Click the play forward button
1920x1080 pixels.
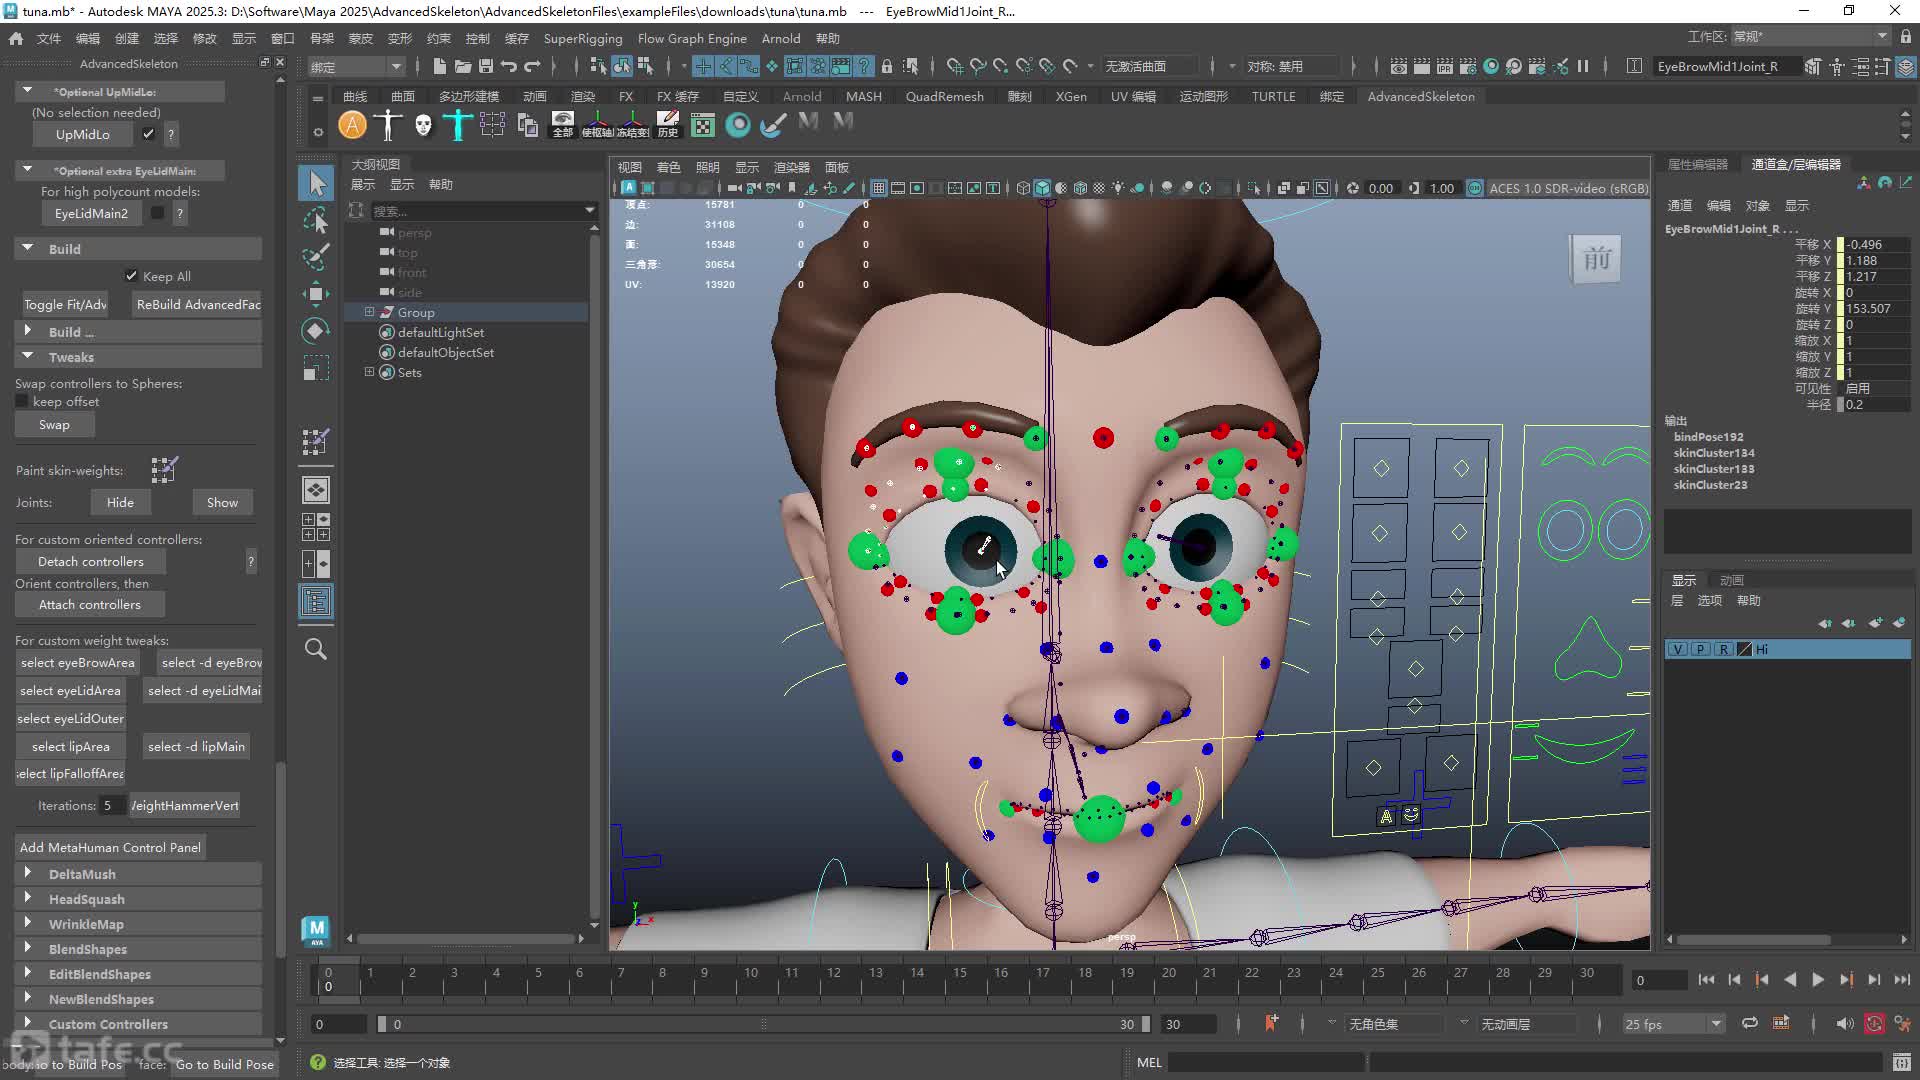click(1818, 980)
